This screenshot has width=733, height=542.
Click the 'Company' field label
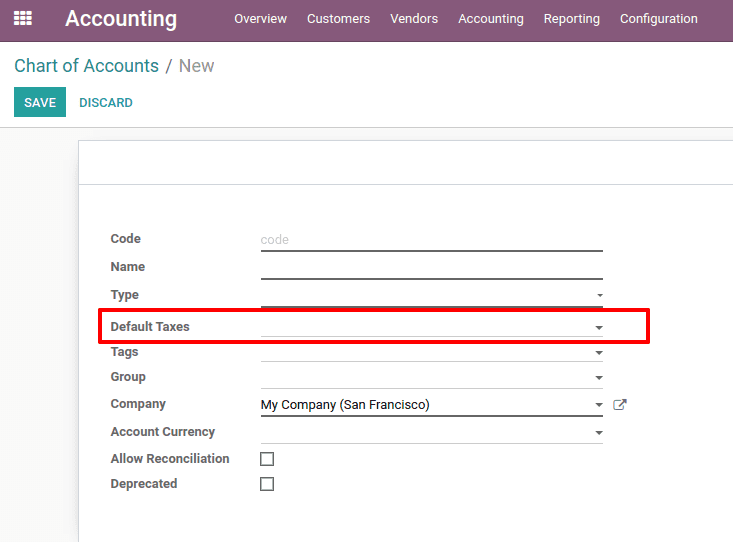(138, 404)
